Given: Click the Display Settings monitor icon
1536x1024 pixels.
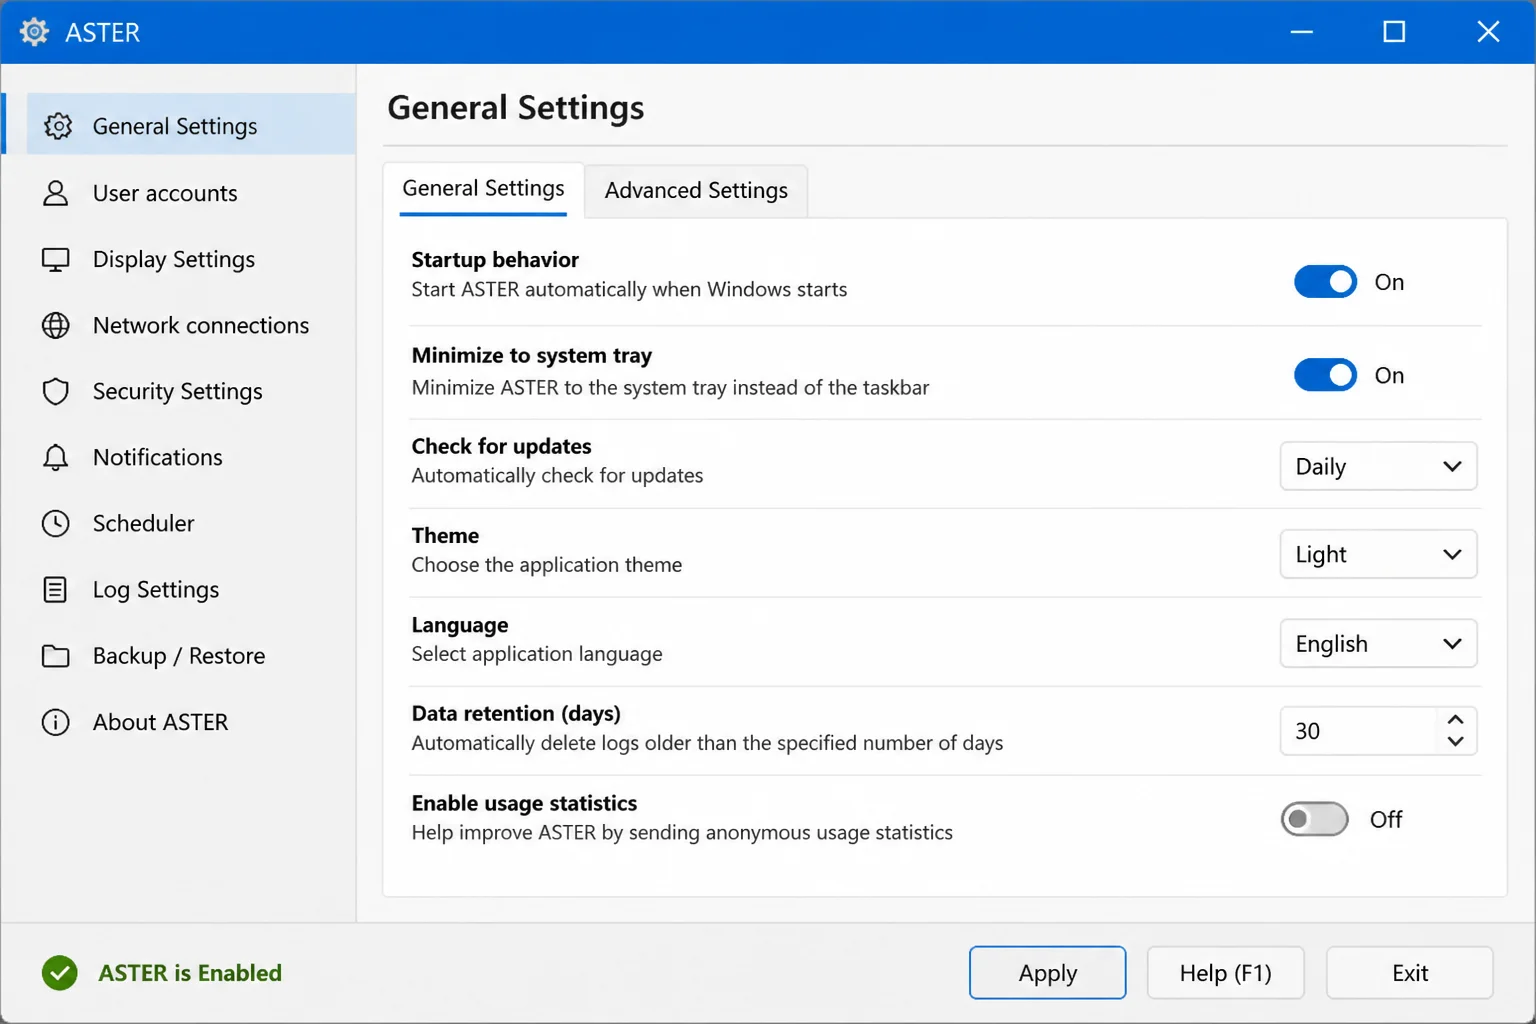Looking at the screenshot, I should [x=56, y=260].
